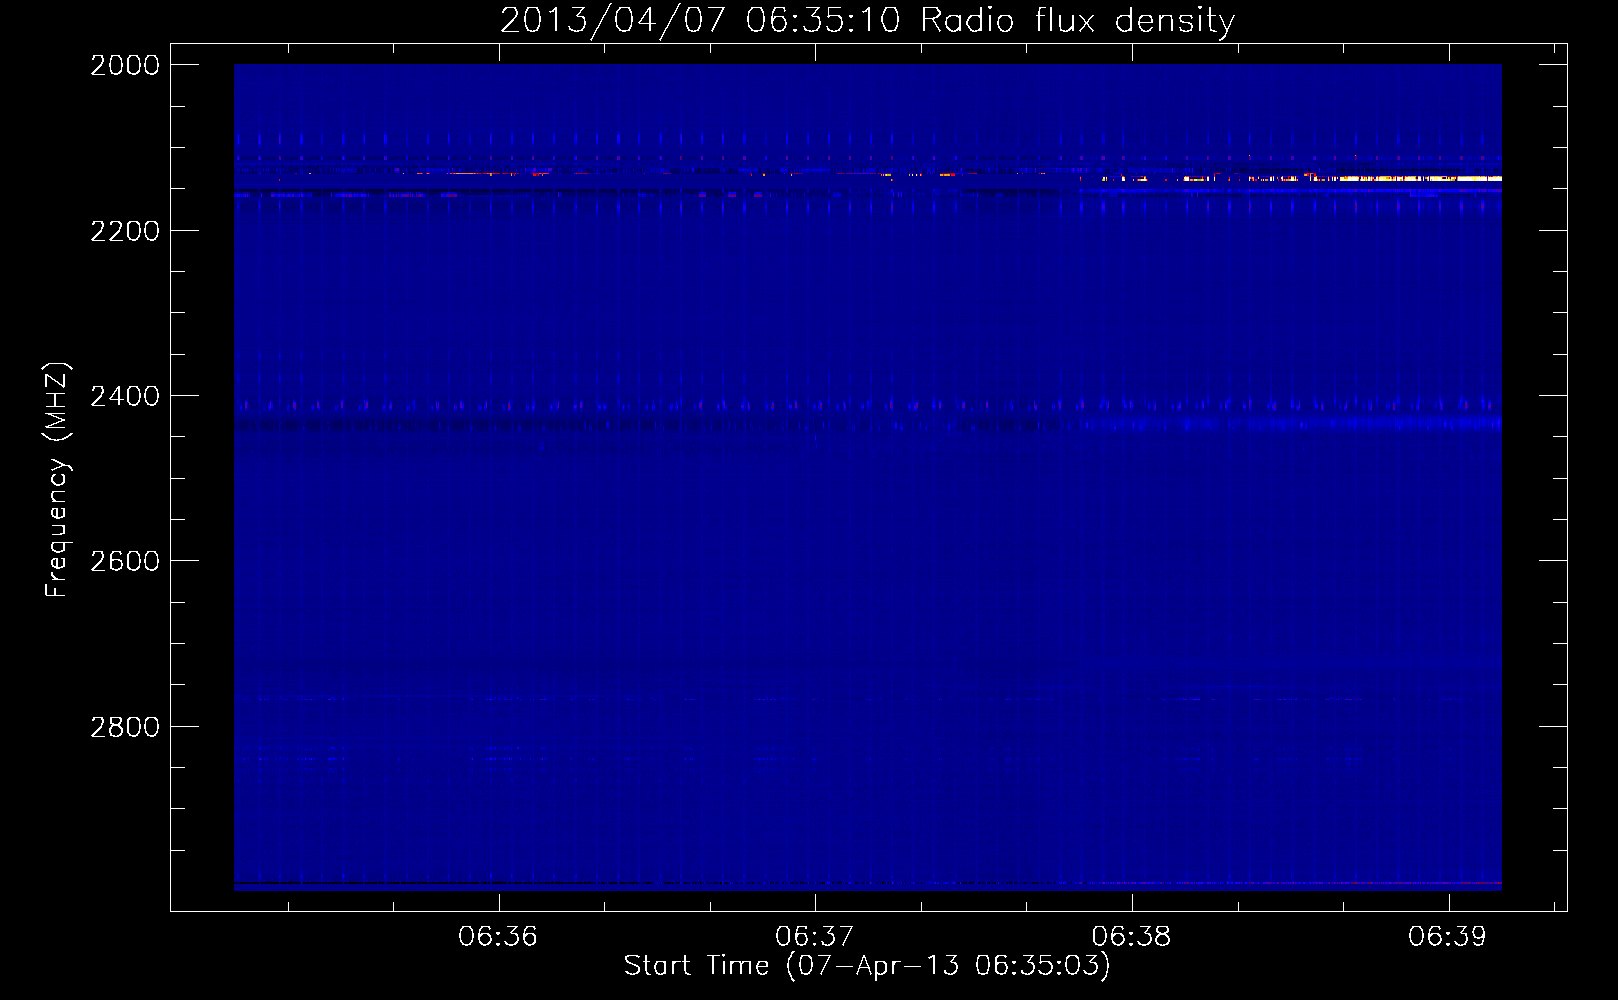This screenshot has height=1000, width=1618.
Task: Click the 'Start Time (07-Apr-13 06:35:03)' label
Action: (x=867, y=966)
